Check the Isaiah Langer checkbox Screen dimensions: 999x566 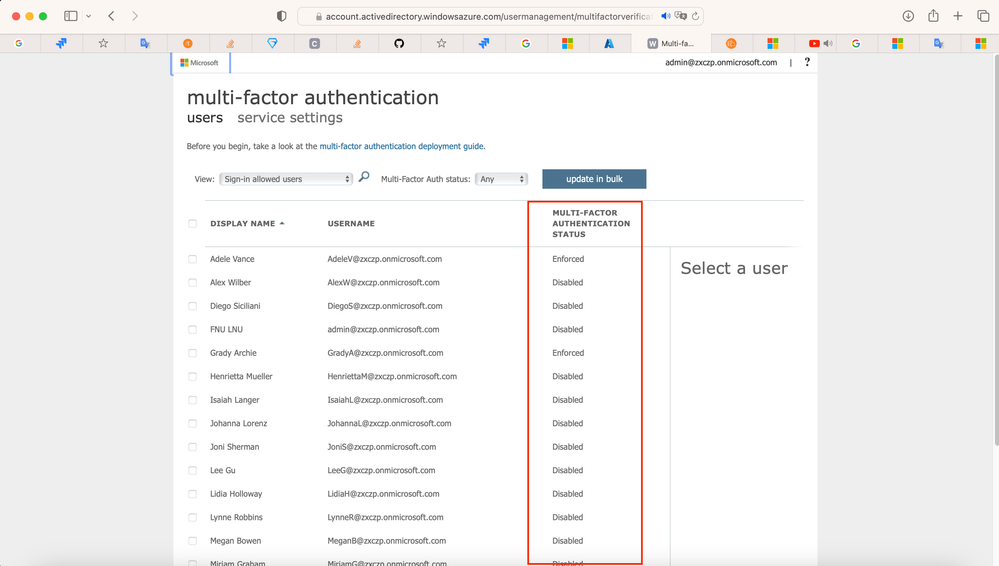click(192, 400)
